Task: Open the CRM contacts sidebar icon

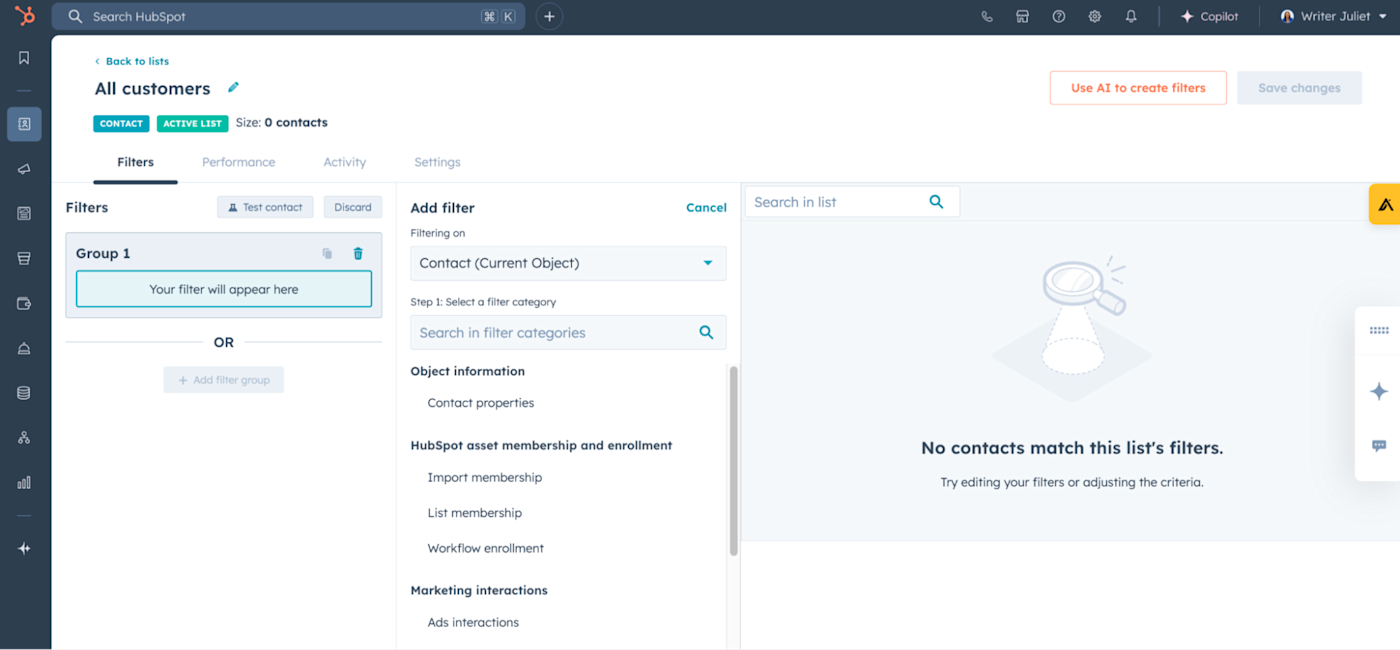Action: tap(24, 124)
